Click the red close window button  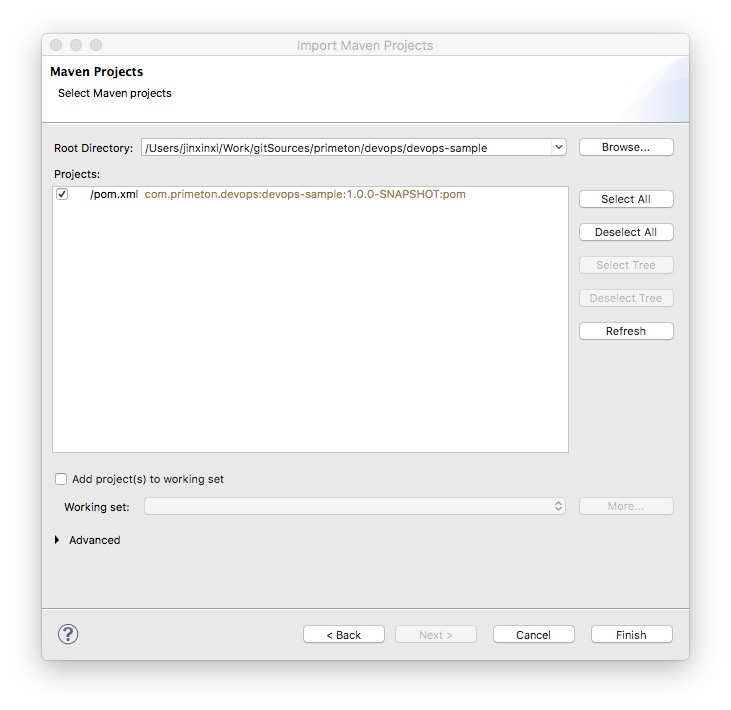56,45
